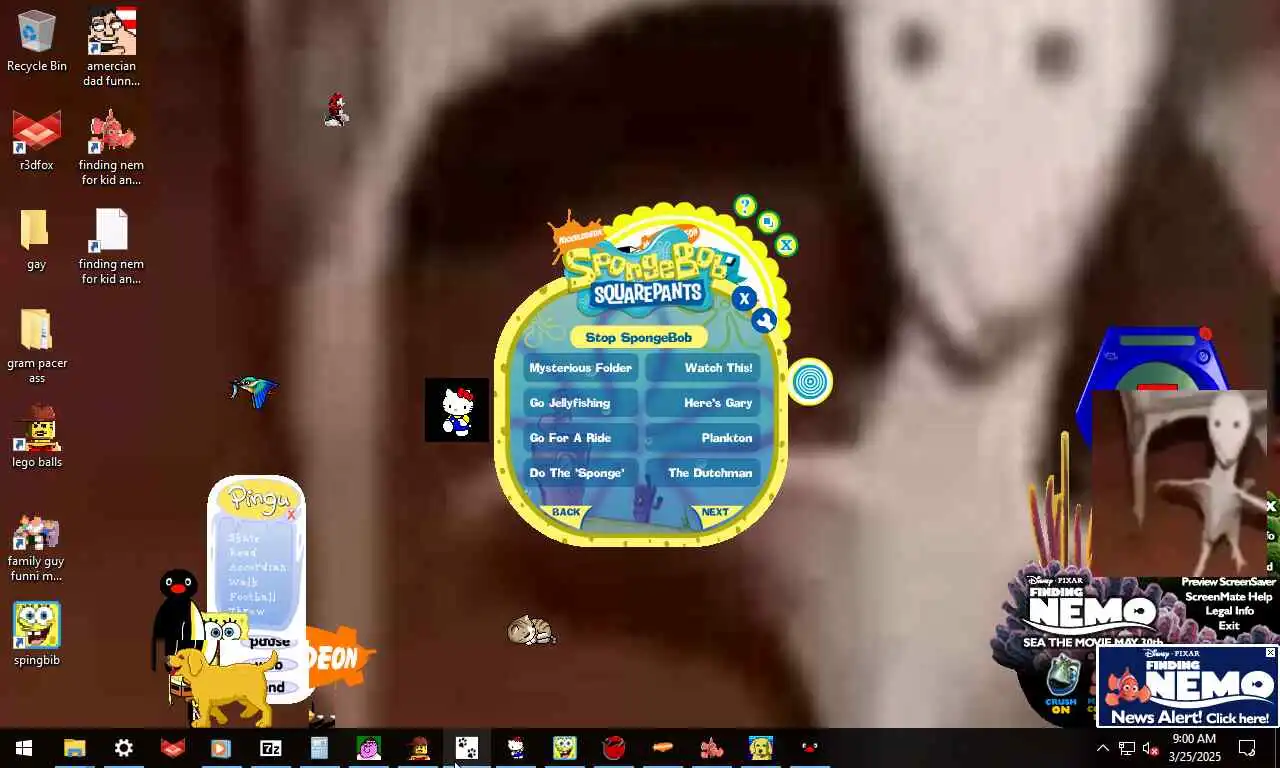Select 'Go Jellyfishing' in SpongeBob menu
The width and height of the screenshot is (1280, 768).
pyautogui.click(x=580, y=403)
